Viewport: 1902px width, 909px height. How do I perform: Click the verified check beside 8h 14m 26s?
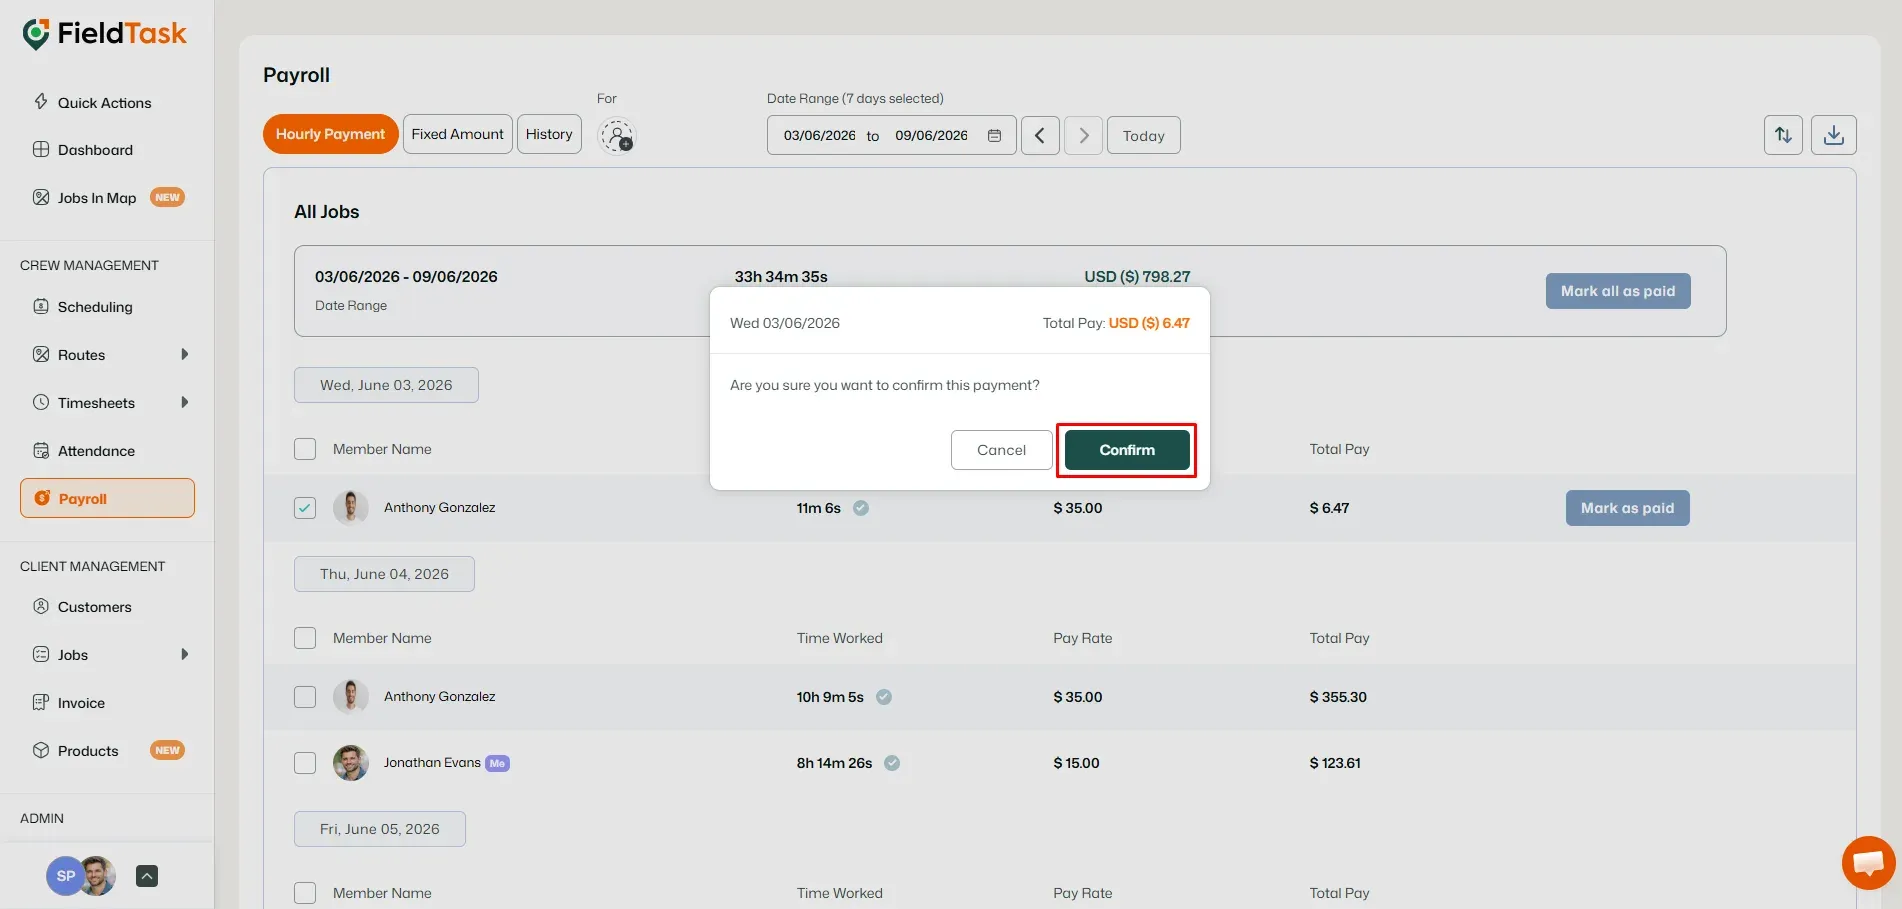pos(892,763)
